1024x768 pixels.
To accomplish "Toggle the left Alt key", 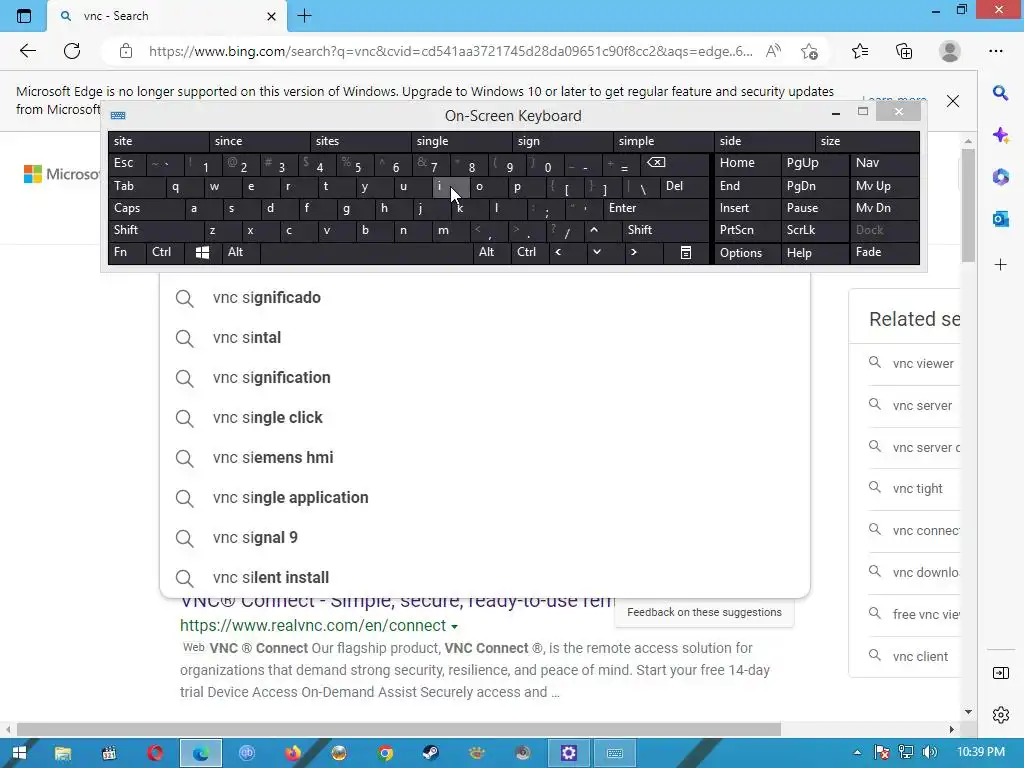I will [241, 252].
